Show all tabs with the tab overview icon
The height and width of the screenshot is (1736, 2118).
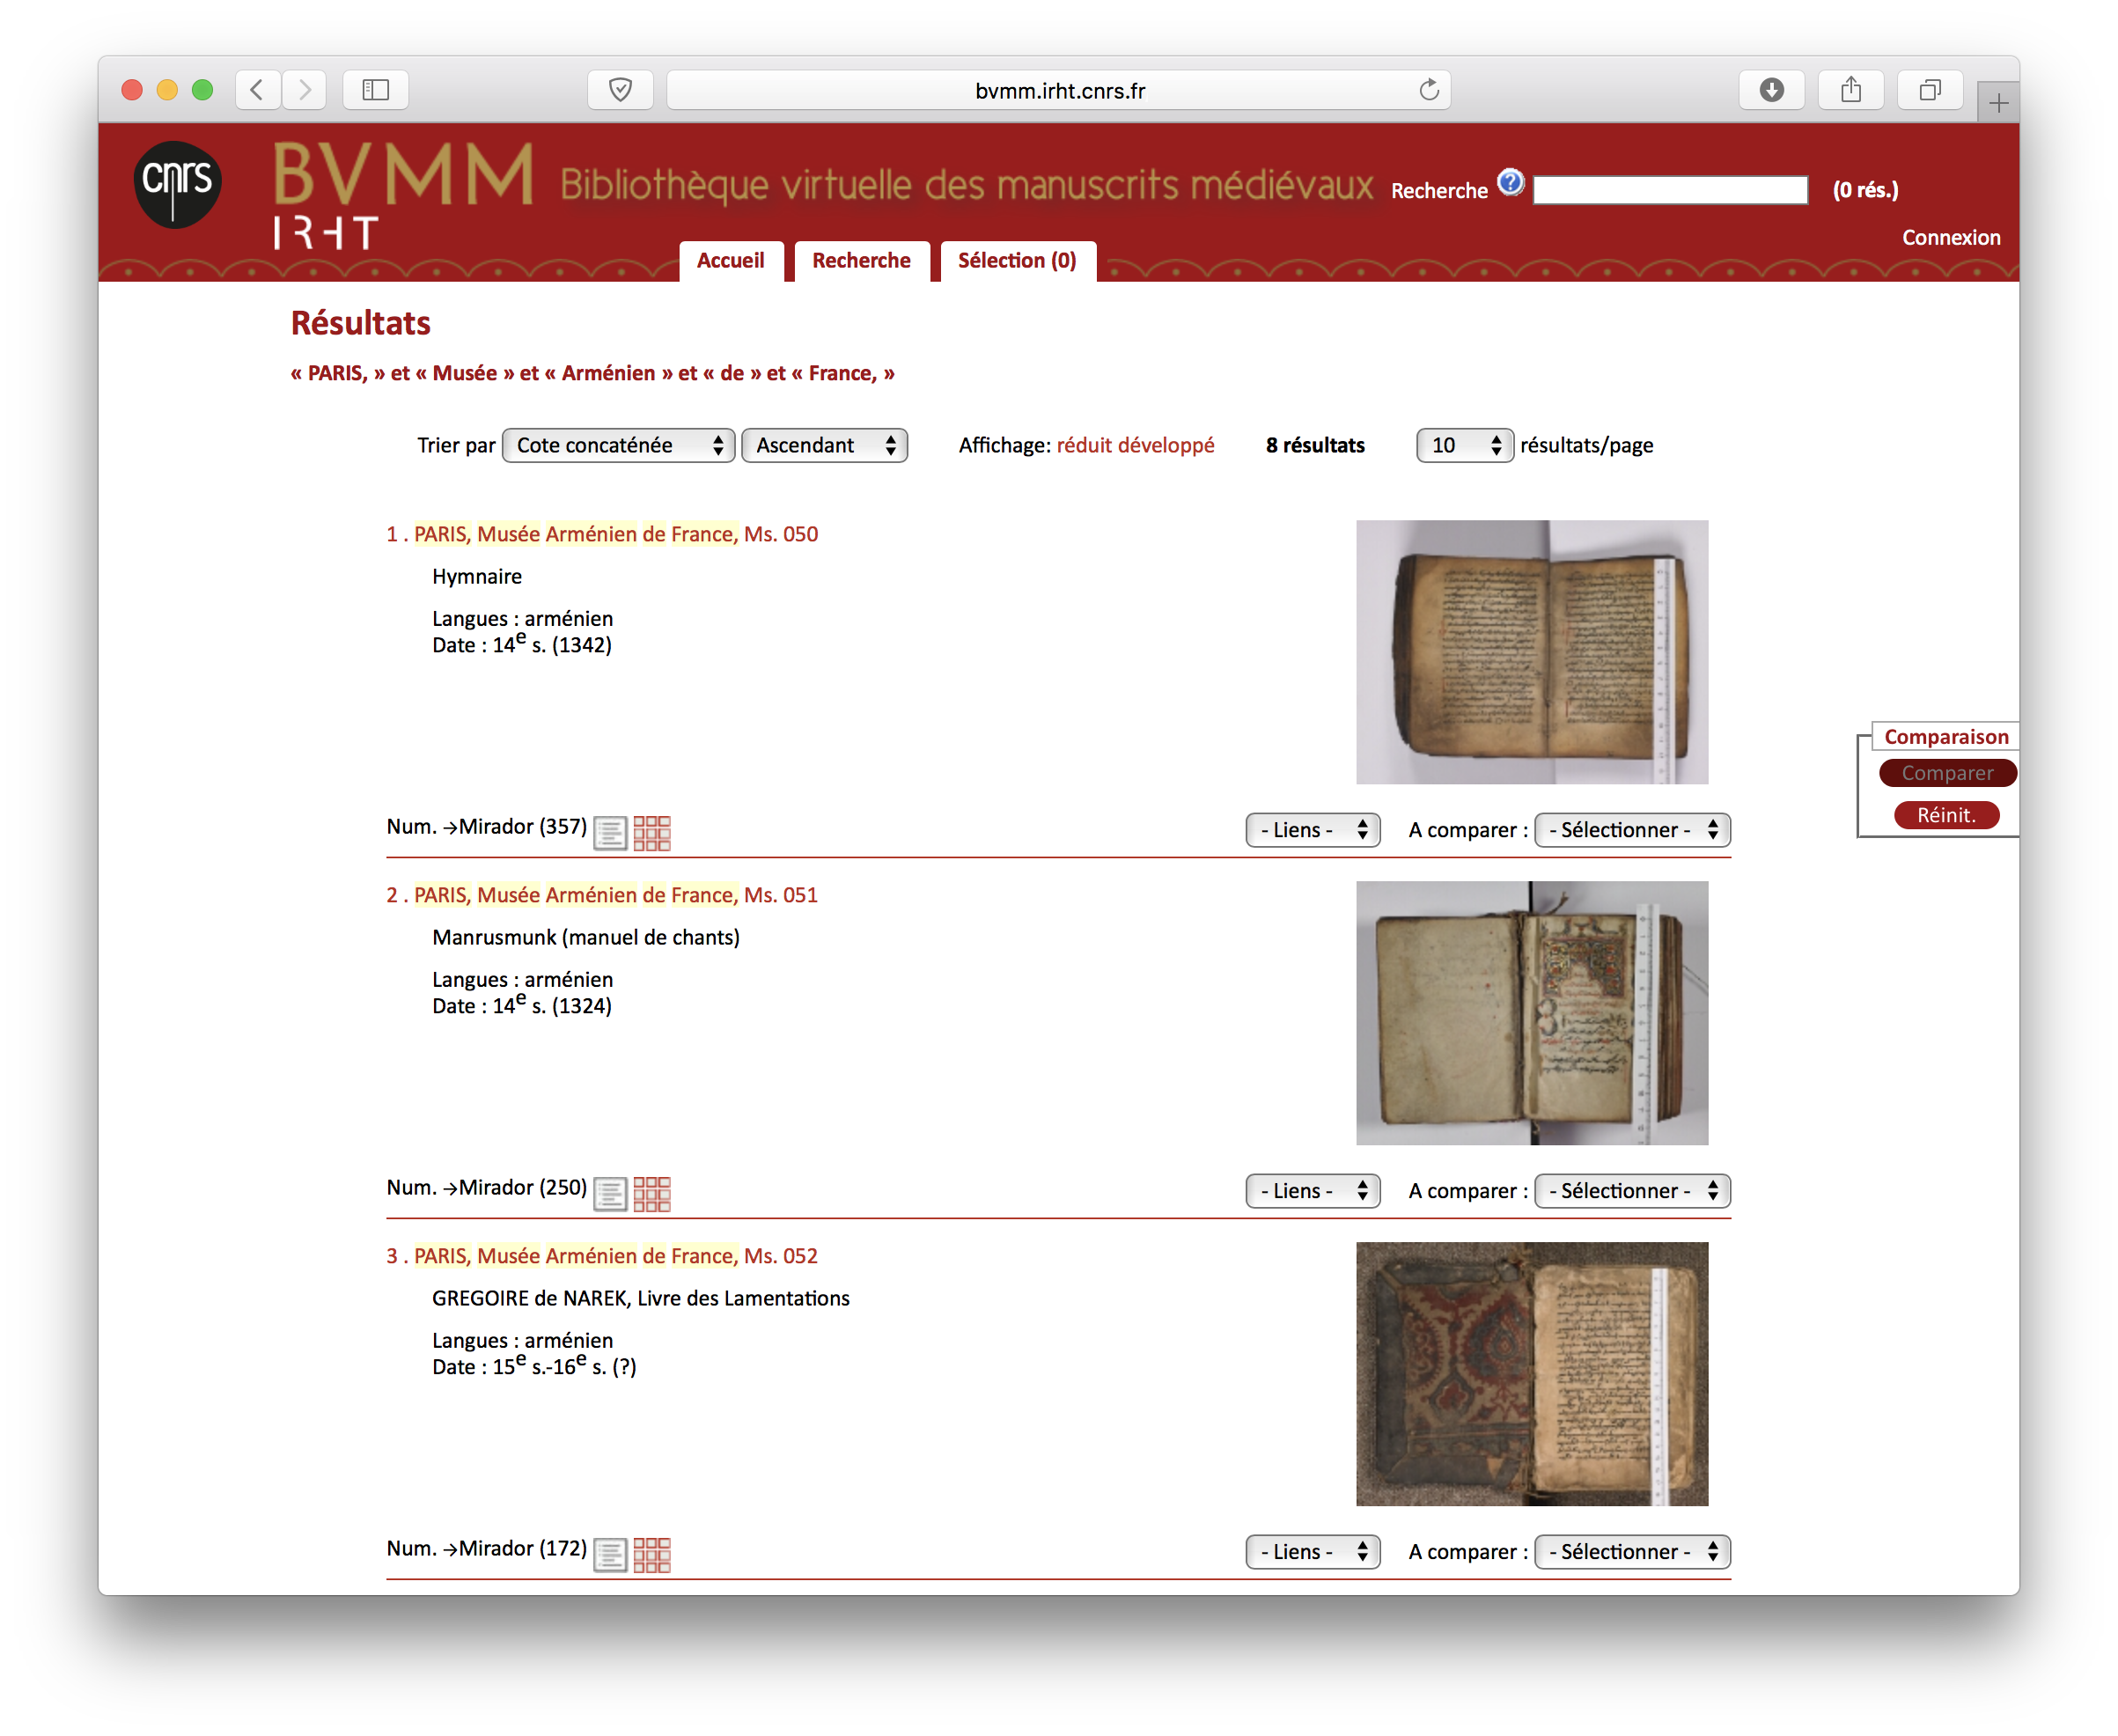1930,90
